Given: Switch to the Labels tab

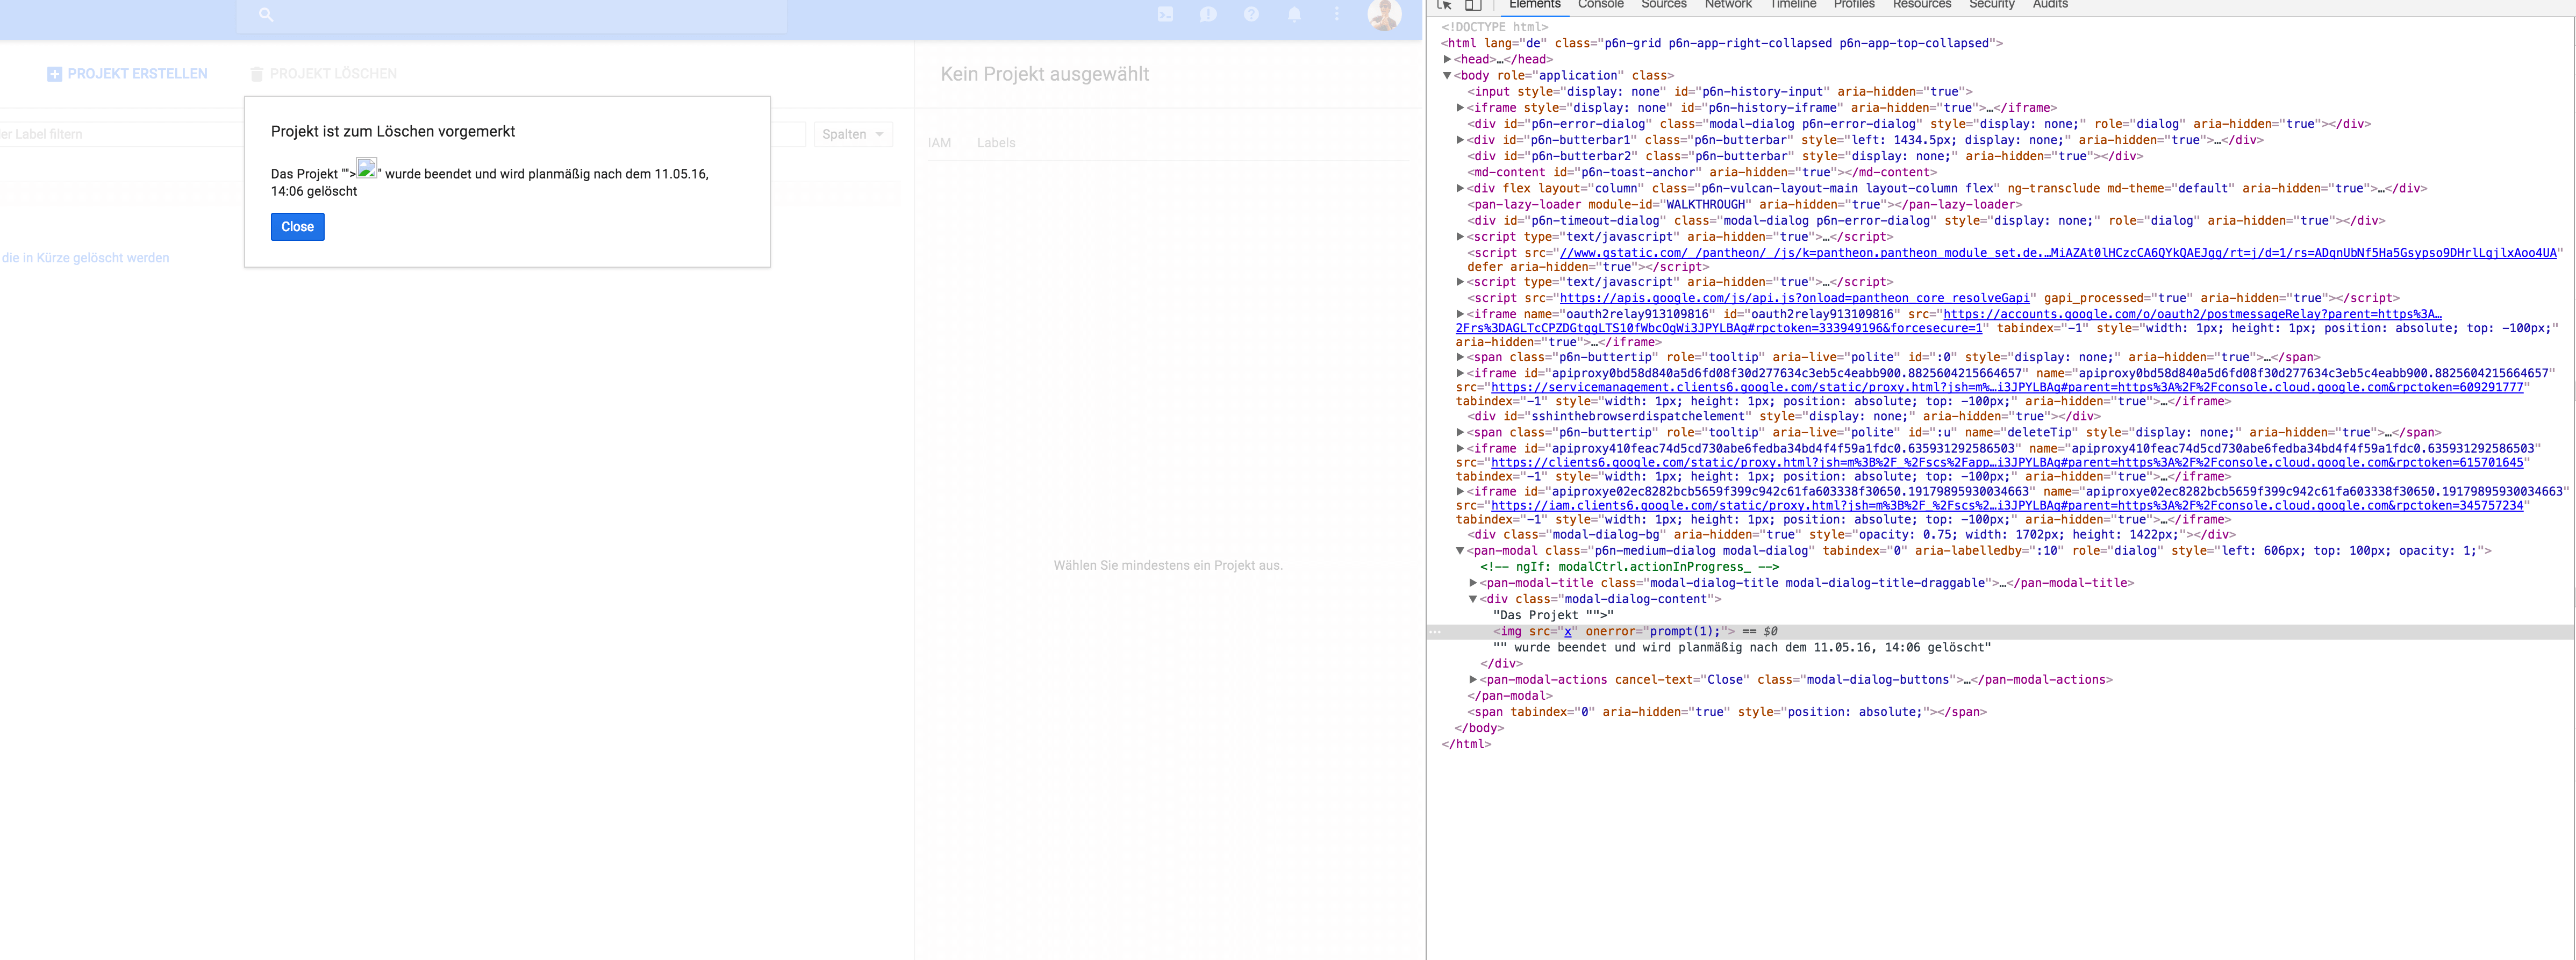Looking at the screenshot, I should point(996,143).
